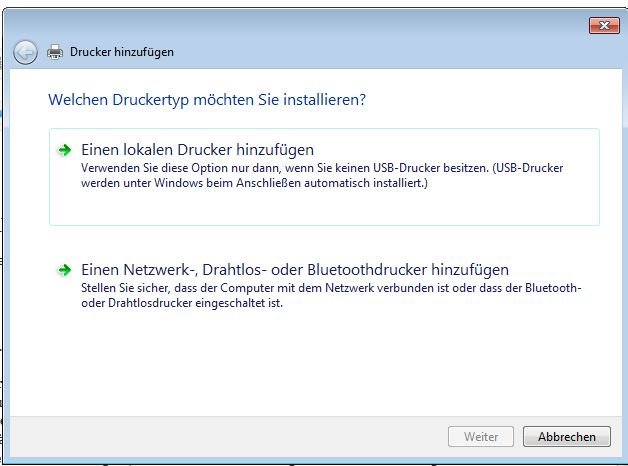Click the back arrow button
Viewport: 628px width, 466px height.
[x=25, y=52]
